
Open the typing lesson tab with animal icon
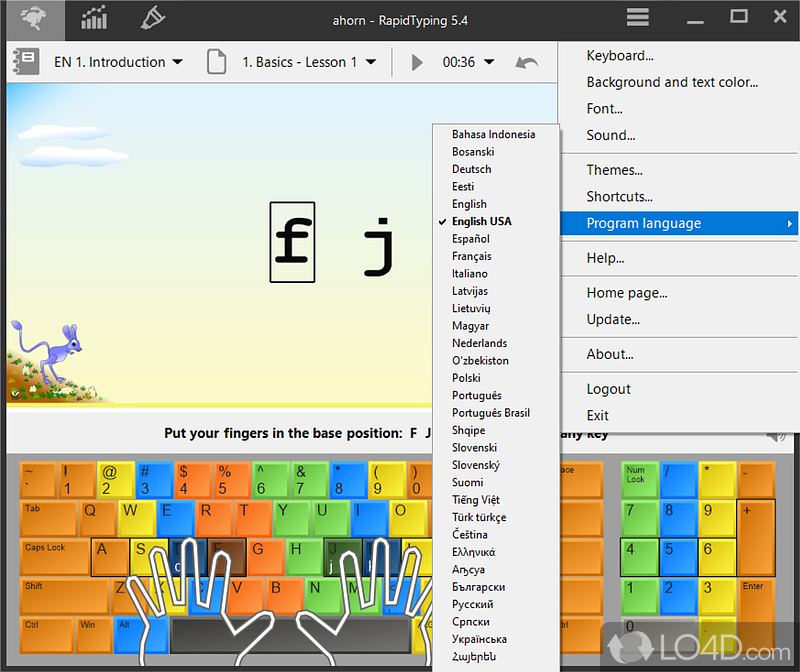(x=33, y=18)
